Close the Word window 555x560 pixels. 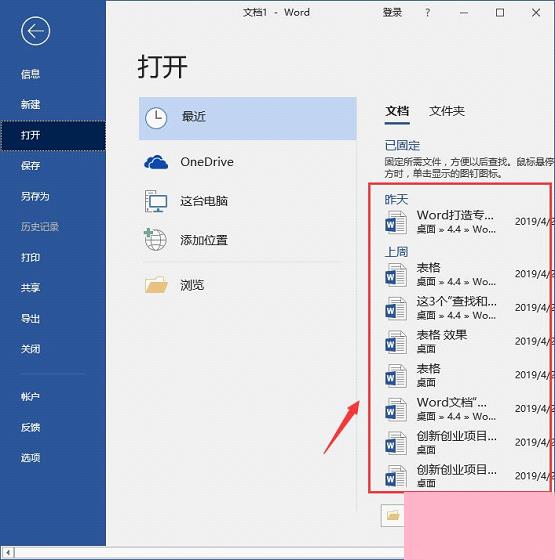(x=536, y=13)
